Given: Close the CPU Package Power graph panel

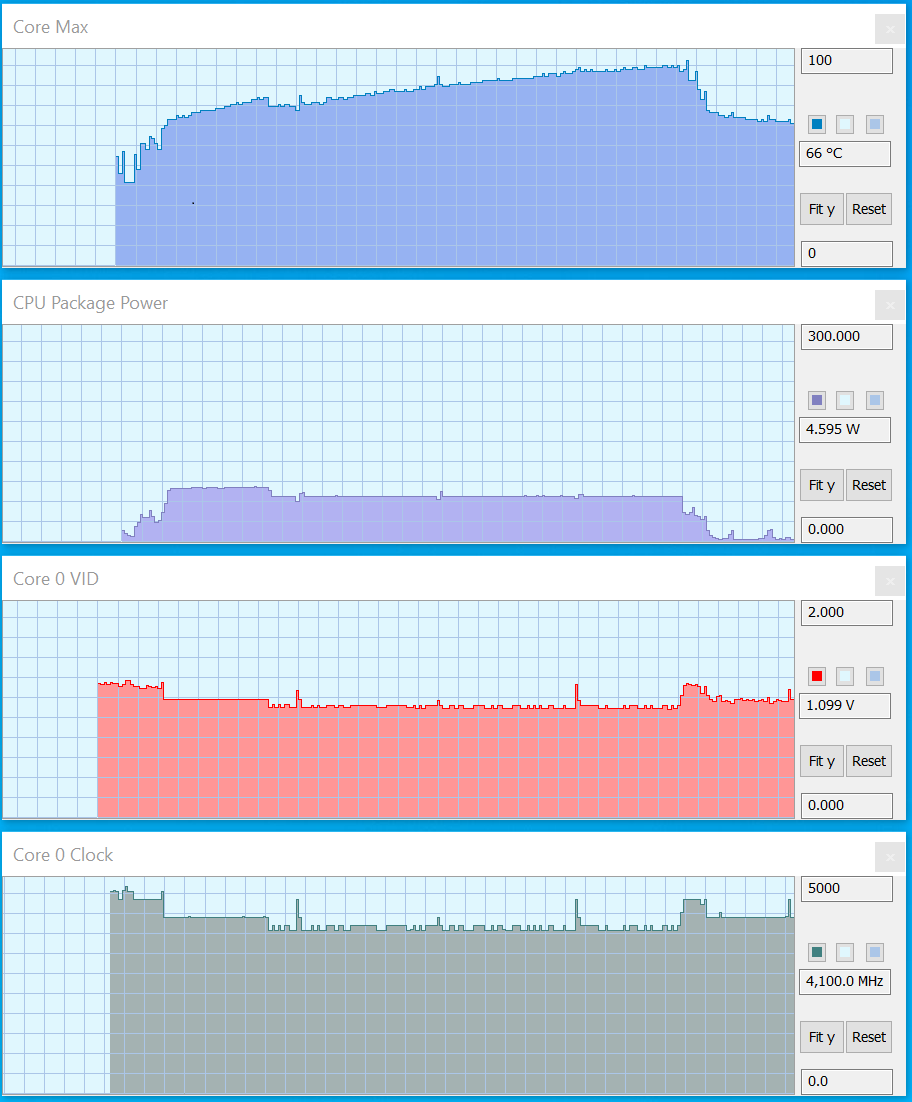Looking at the screenshot, I should (890, 305).
